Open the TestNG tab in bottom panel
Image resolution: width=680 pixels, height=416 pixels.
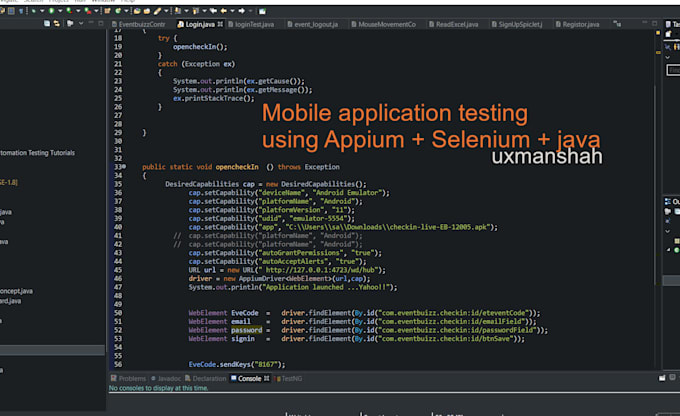click(288, 378)
